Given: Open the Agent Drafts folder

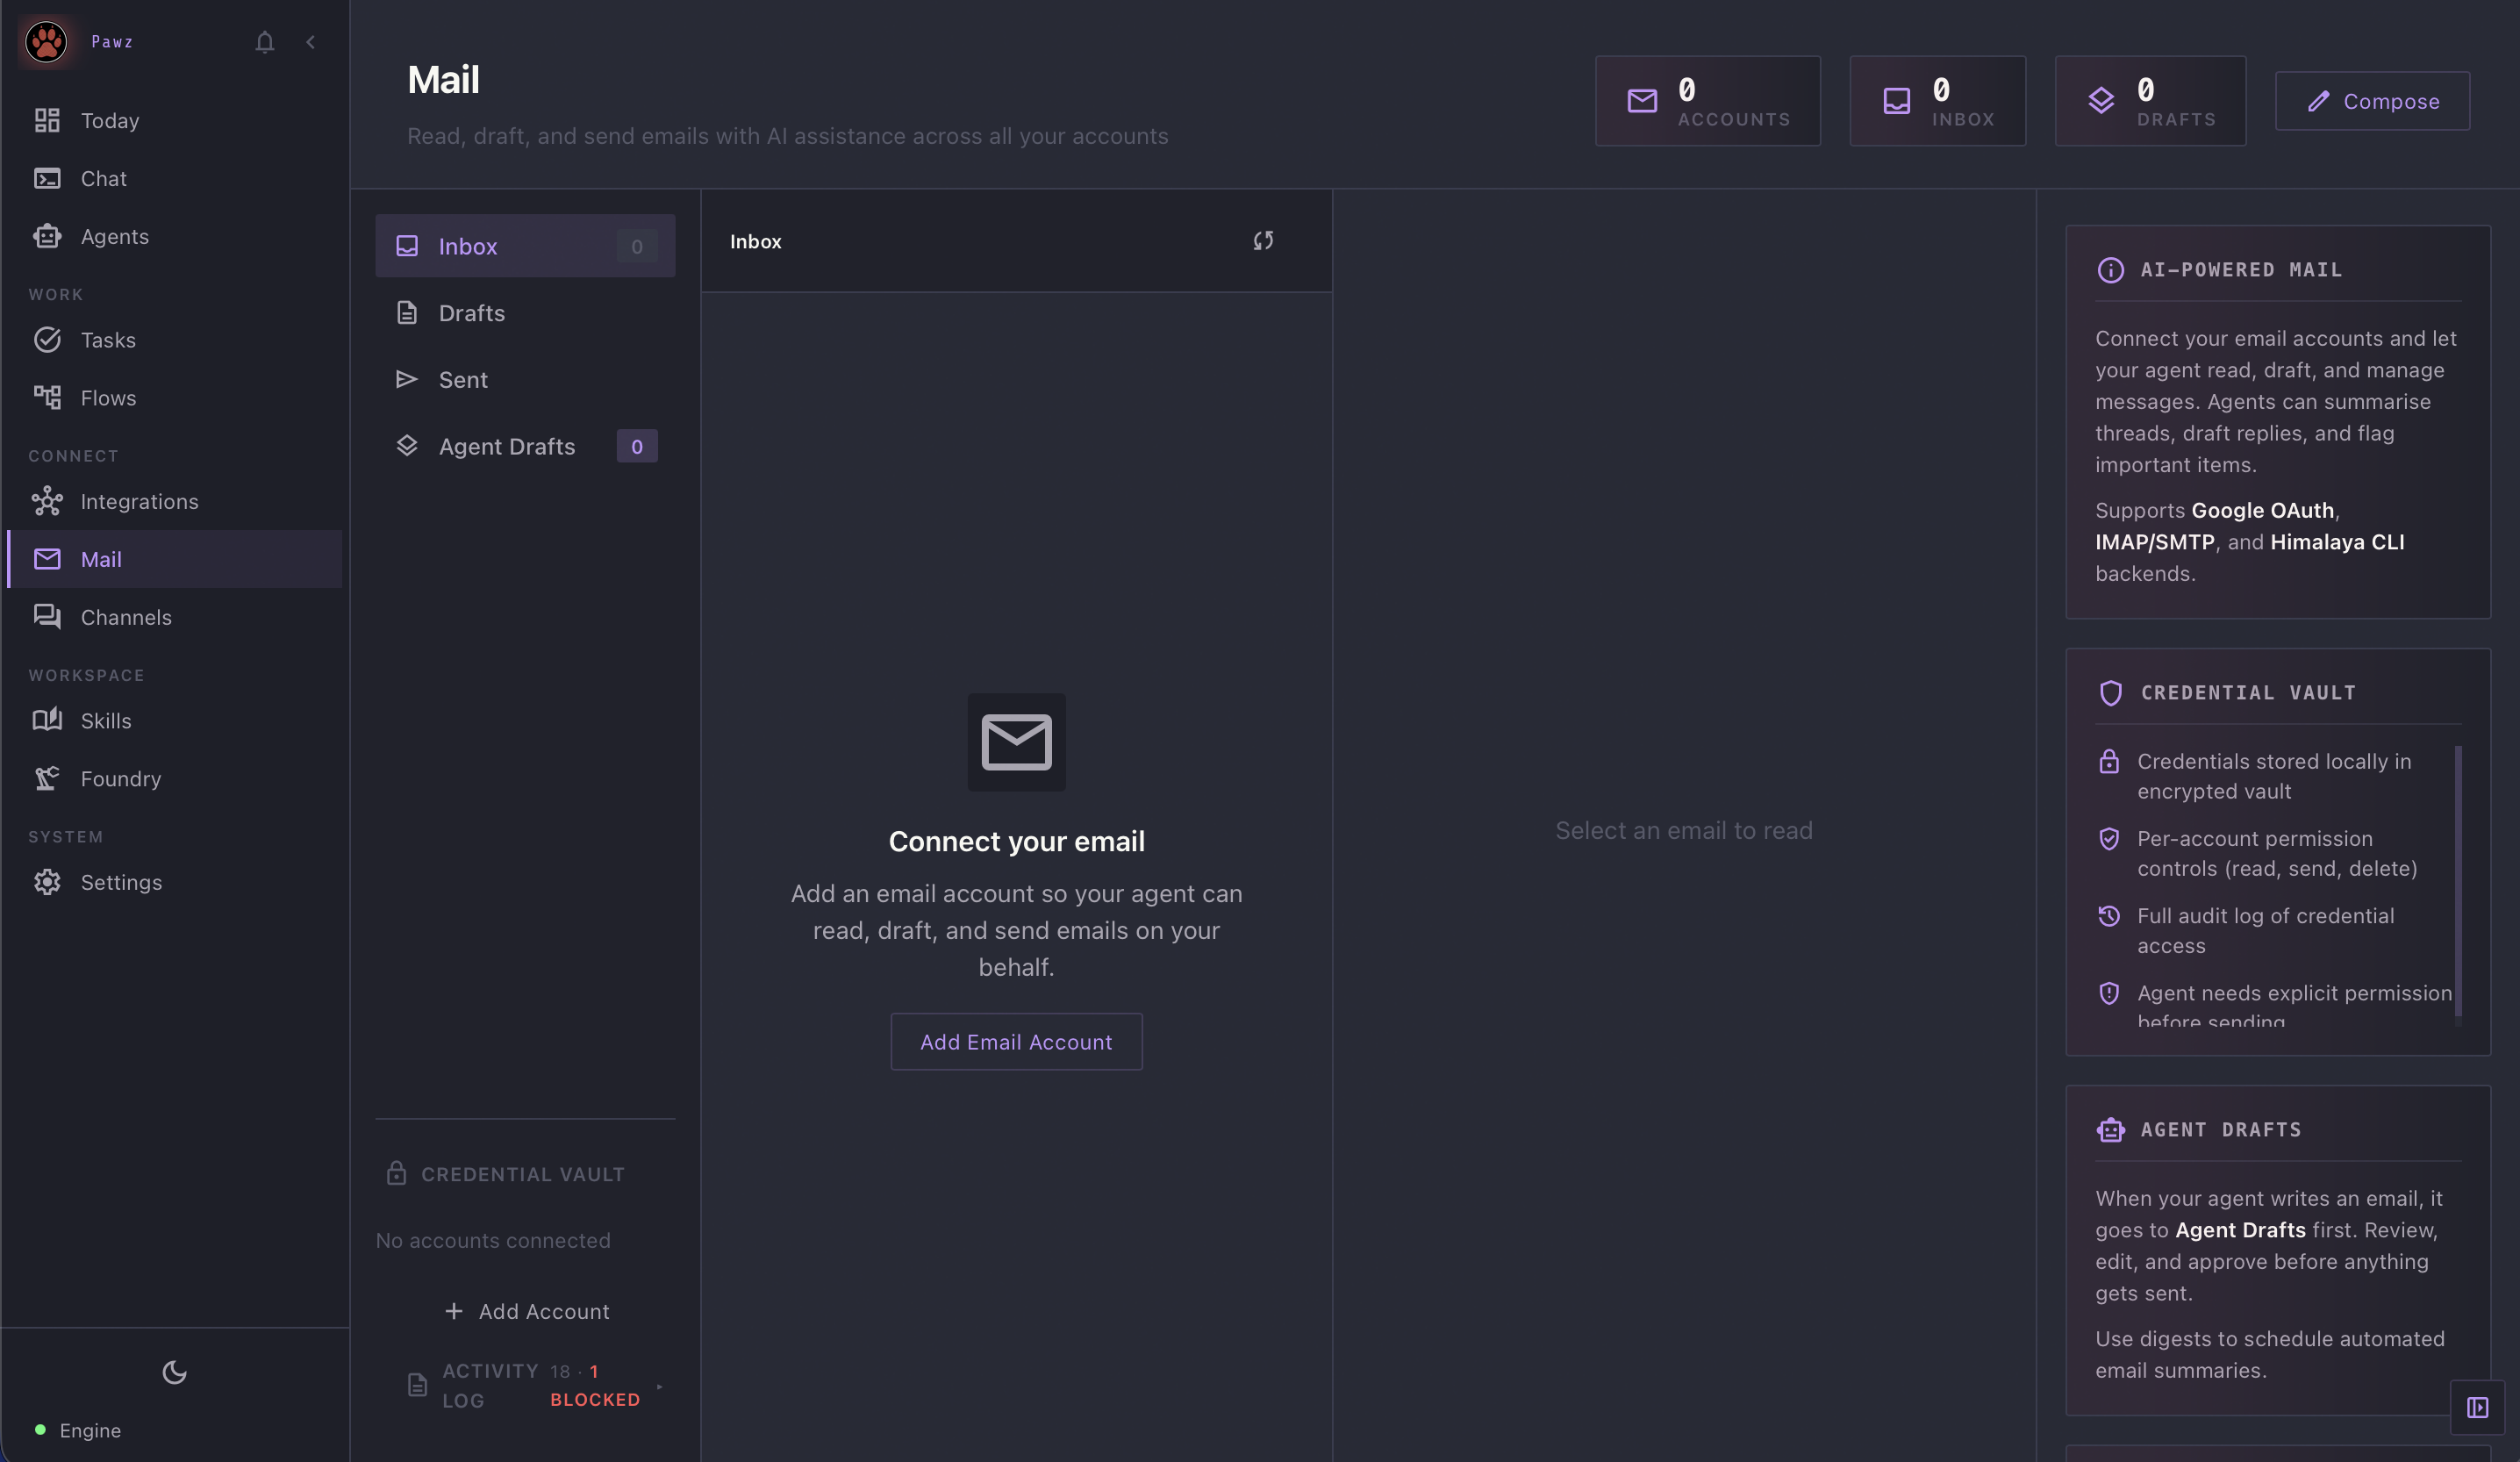Looking at the screenshot, I should [507, 446].
